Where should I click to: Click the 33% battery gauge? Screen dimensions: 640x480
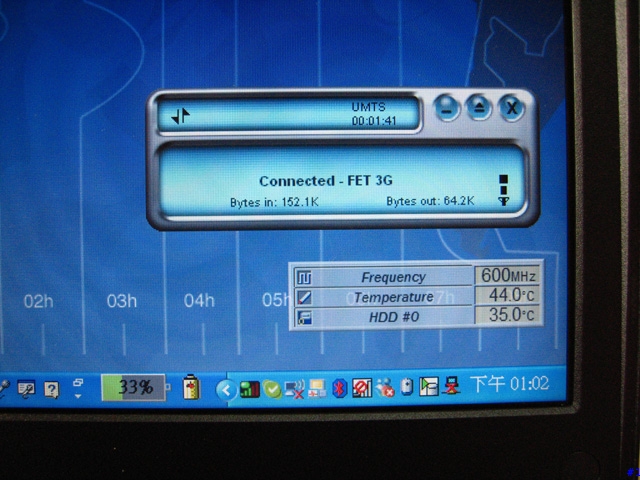[x=134, y=387]
